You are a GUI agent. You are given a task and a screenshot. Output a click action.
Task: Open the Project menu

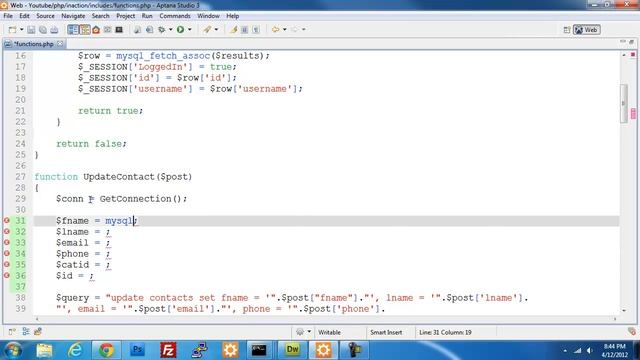[x=126, y=16]
